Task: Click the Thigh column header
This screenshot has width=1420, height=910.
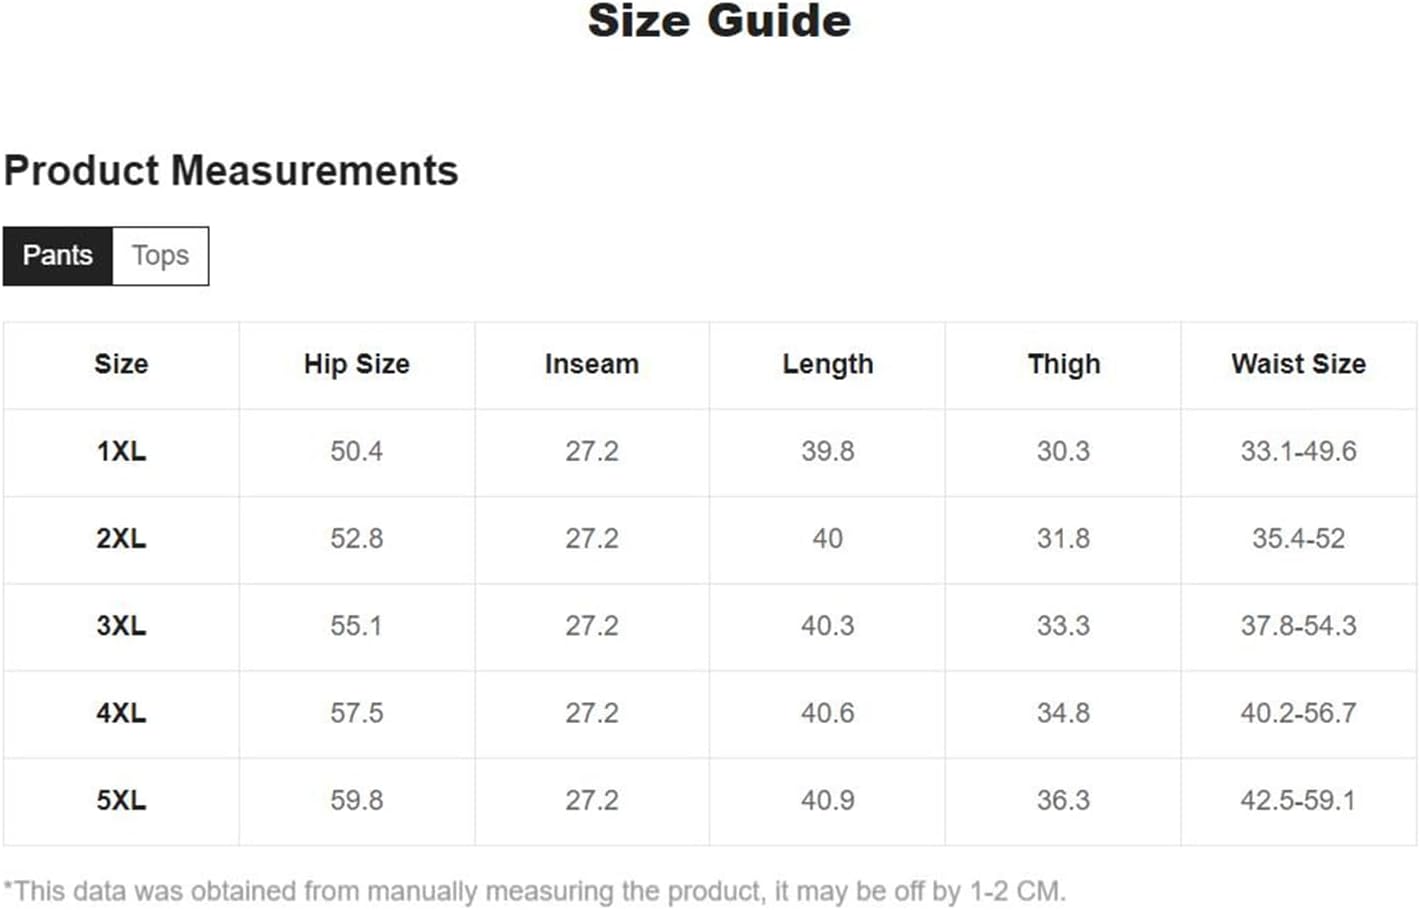Action: [x=1064, y=364]
